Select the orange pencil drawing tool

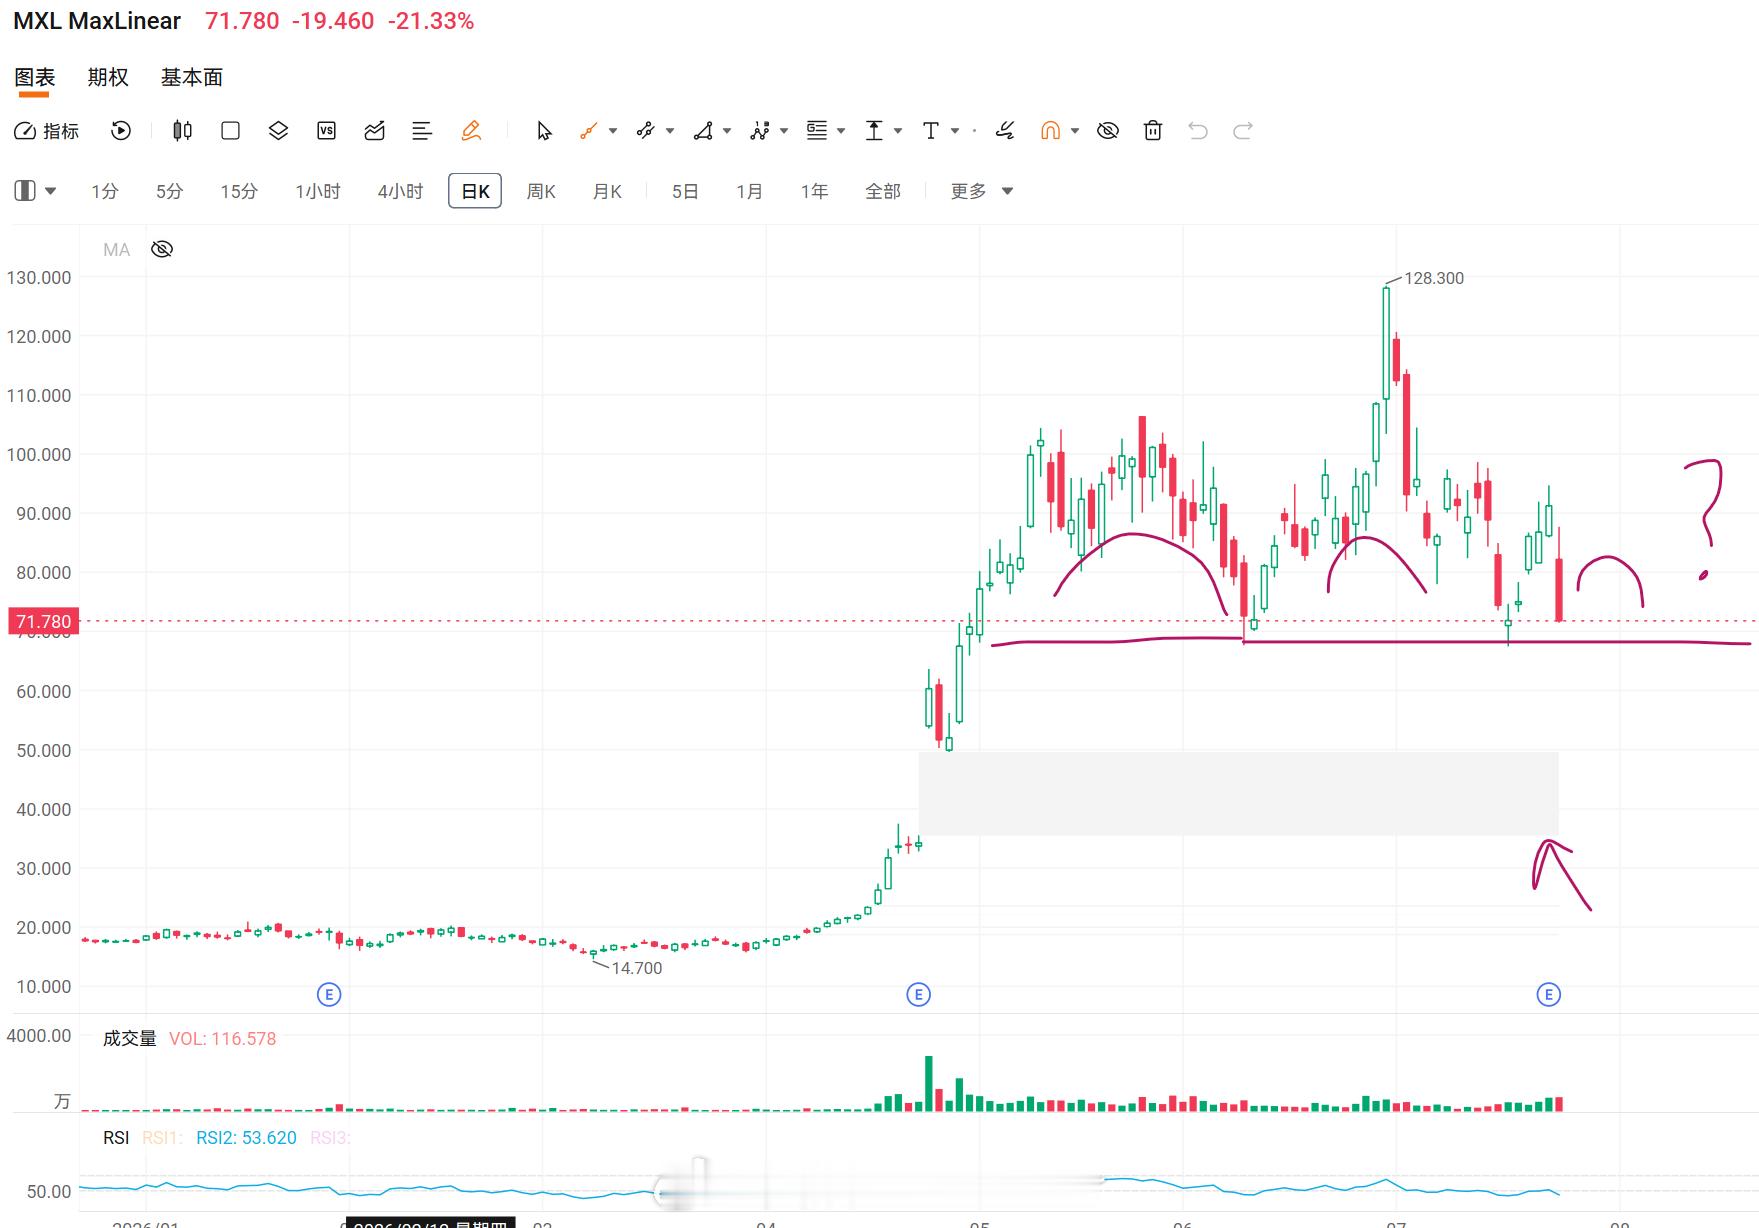coord(471,131)
